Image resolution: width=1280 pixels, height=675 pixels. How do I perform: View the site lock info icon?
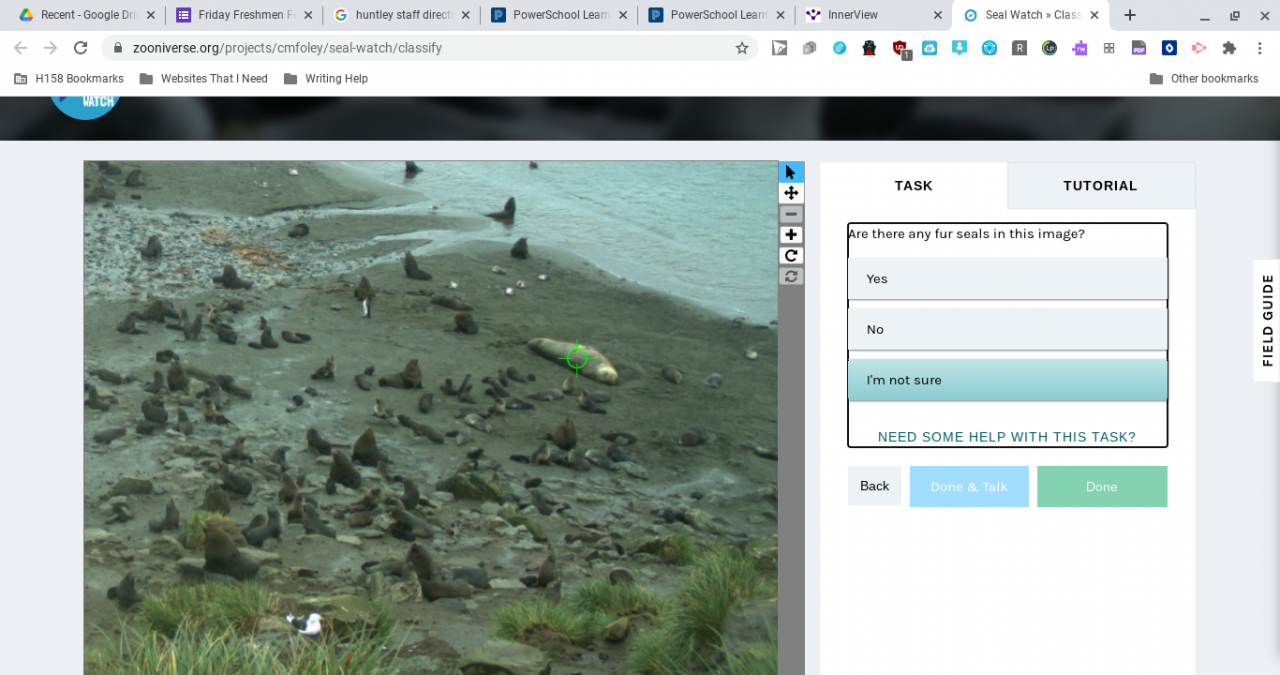pos(118,48)
